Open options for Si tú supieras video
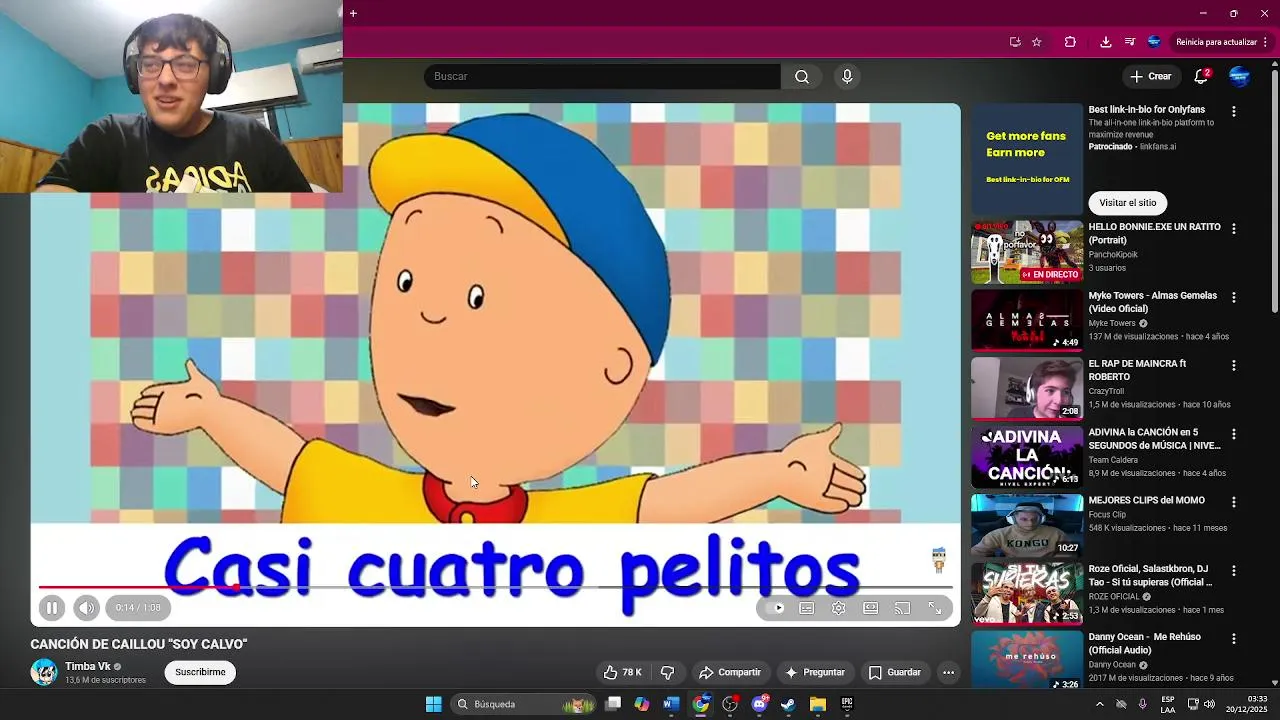This screenshot has height=720, width=1280. (1233, 571)
